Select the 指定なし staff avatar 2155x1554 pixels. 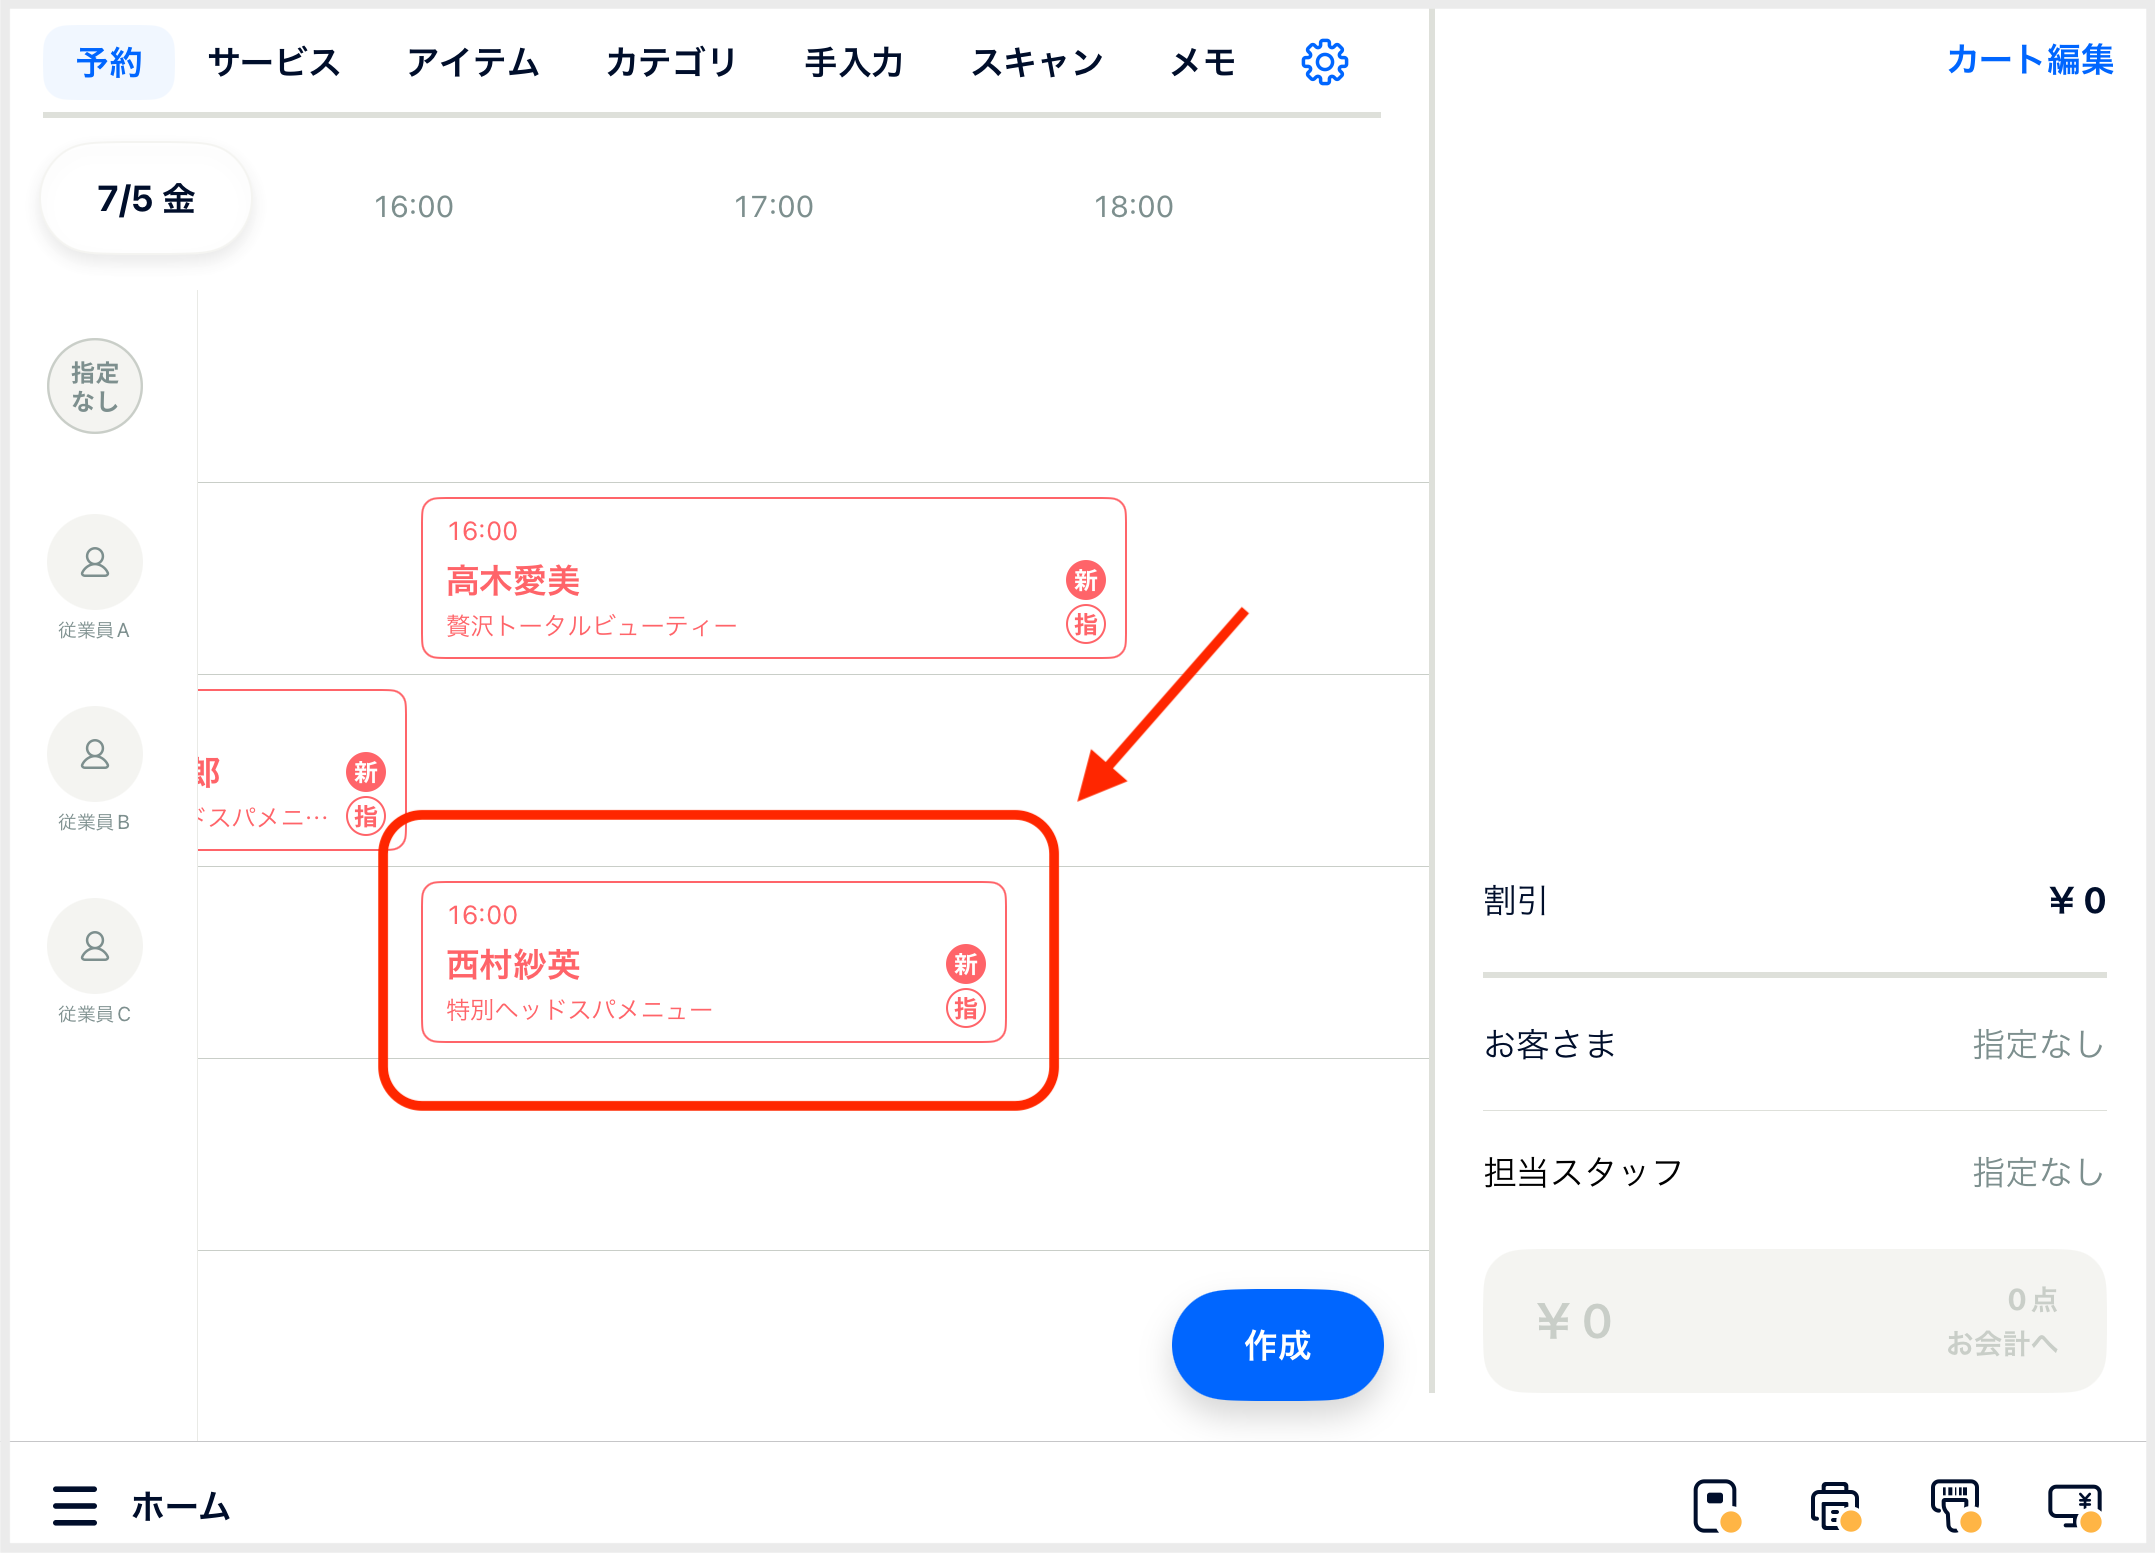click(x=95, y=386)
